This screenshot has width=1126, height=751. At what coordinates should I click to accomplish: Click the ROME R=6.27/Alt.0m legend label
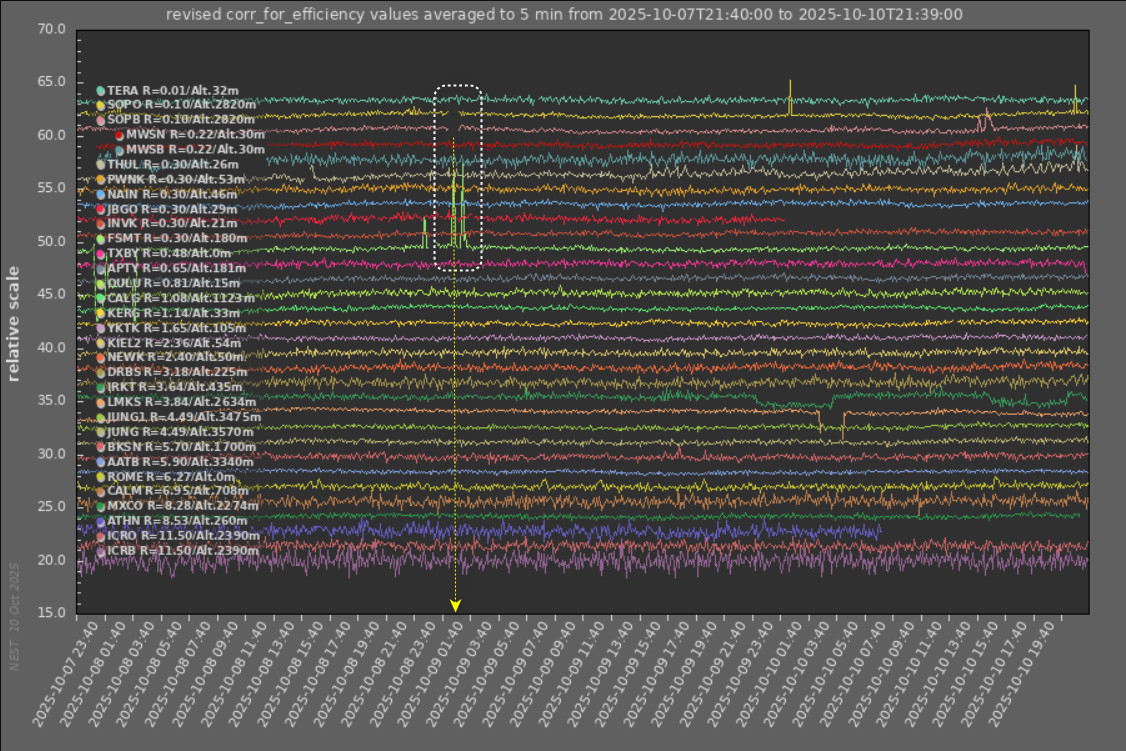click(175, 477)
